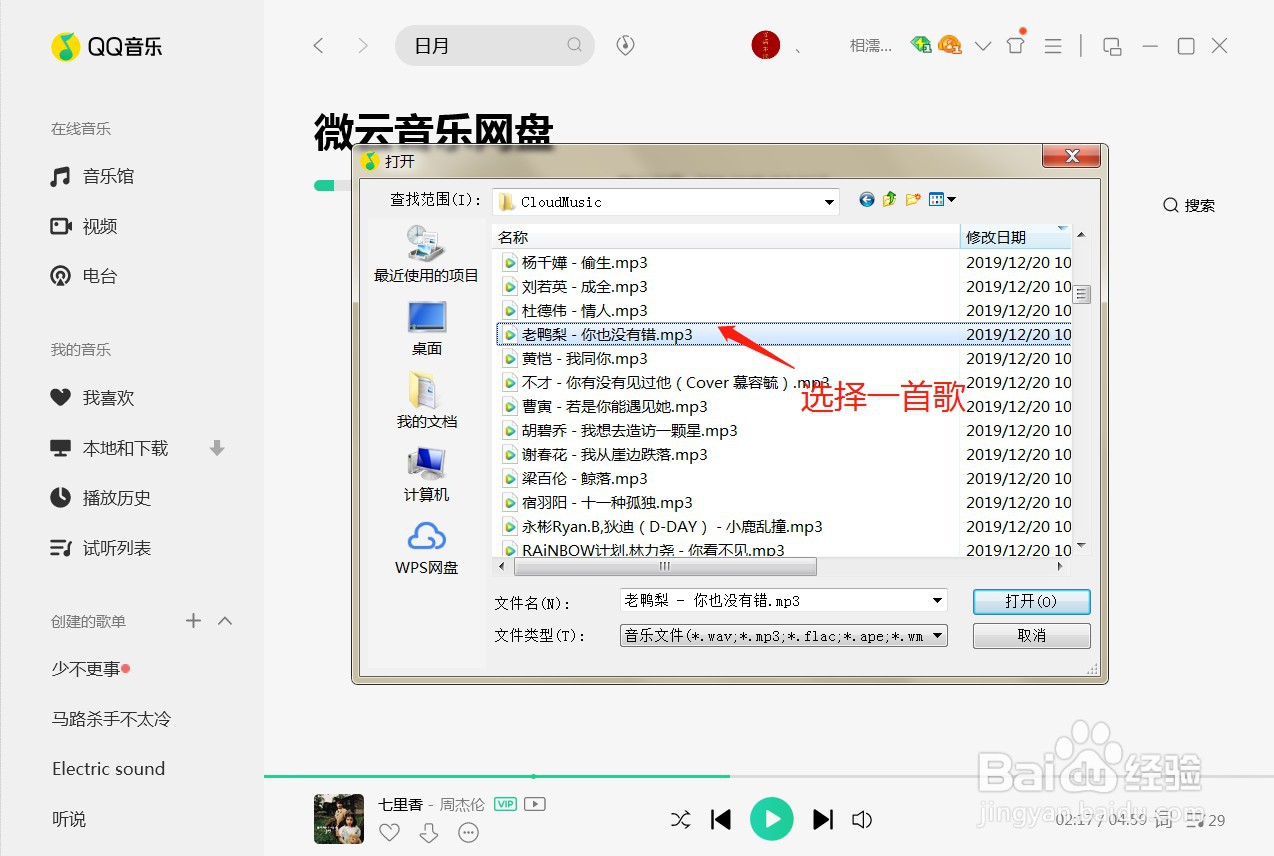1274x856 pixels.
Task: Open 桌面 in the places bar
Action: (x=427, y=328)
